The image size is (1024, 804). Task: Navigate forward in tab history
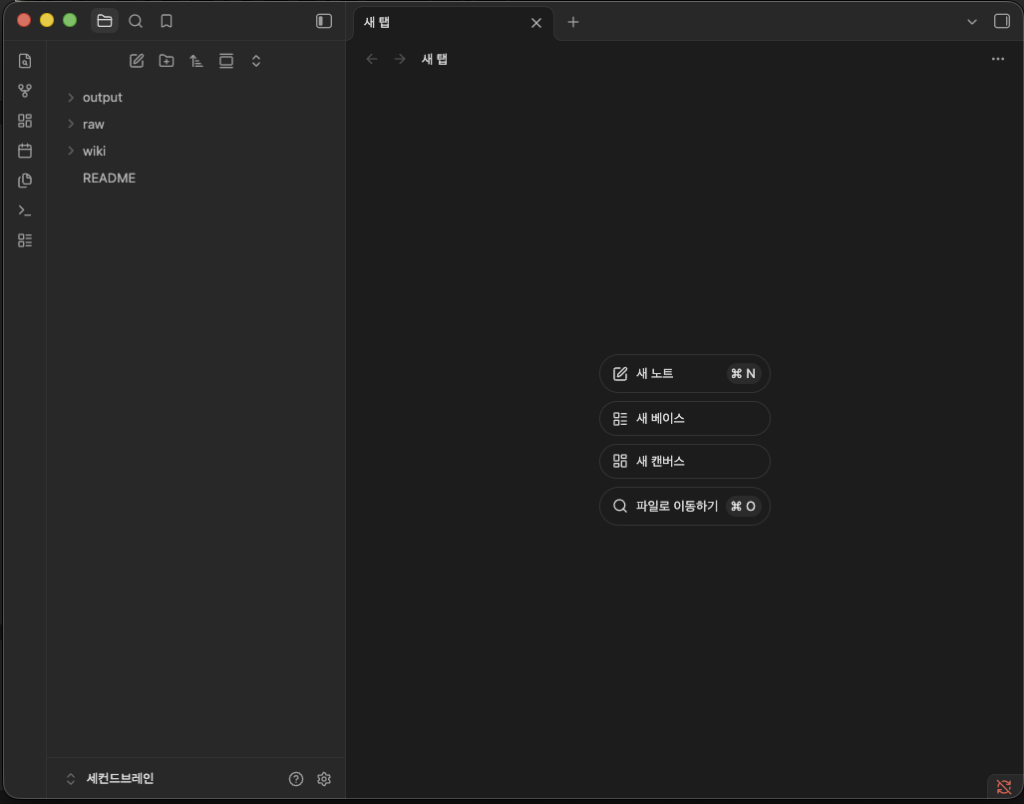point(400,59)
